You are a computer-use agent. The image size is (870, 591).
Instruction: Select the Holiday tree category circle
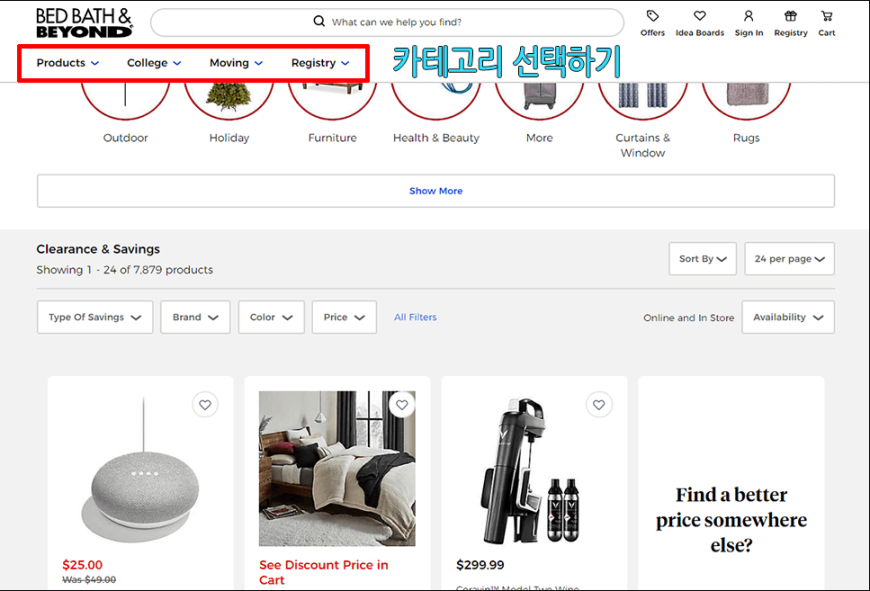pos(229,100)
